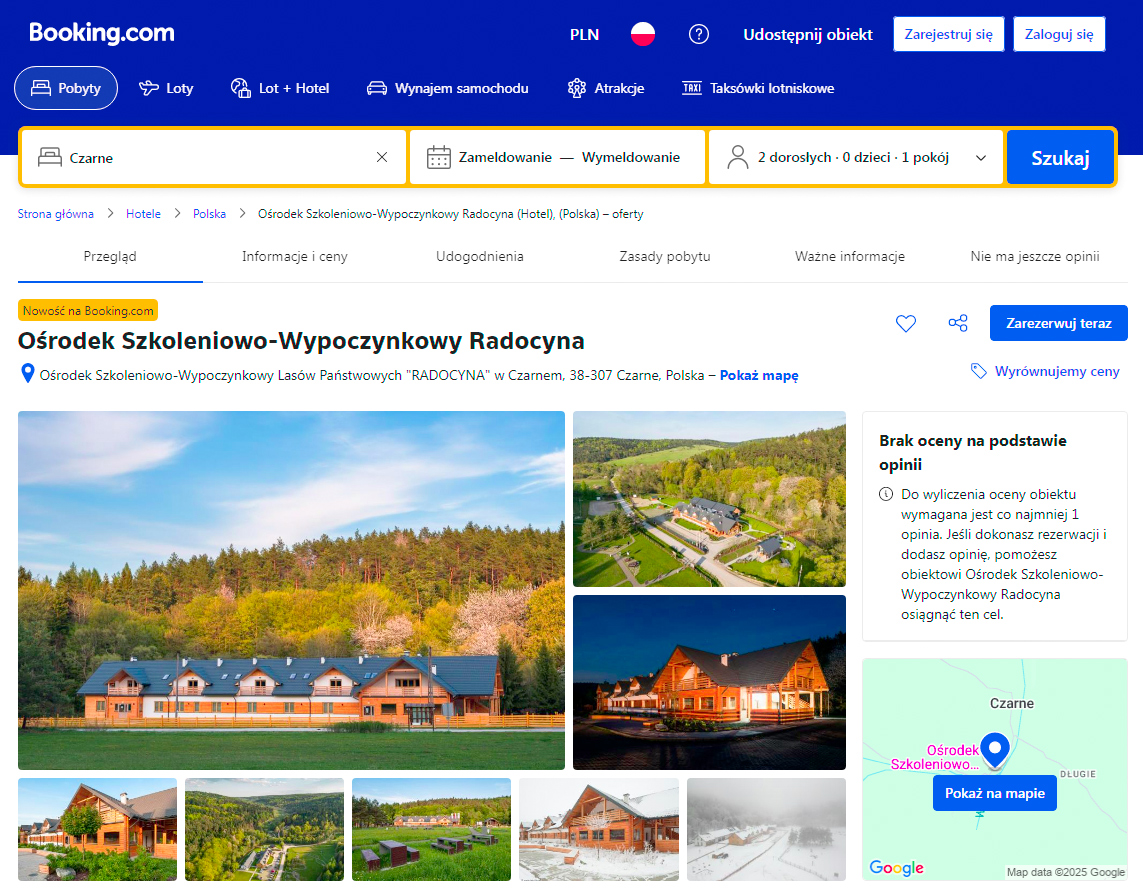The width and height of the screenshot is (1143, 893).
Task: Open the Polish flag language selector
Action: click(x=642, y=34)
